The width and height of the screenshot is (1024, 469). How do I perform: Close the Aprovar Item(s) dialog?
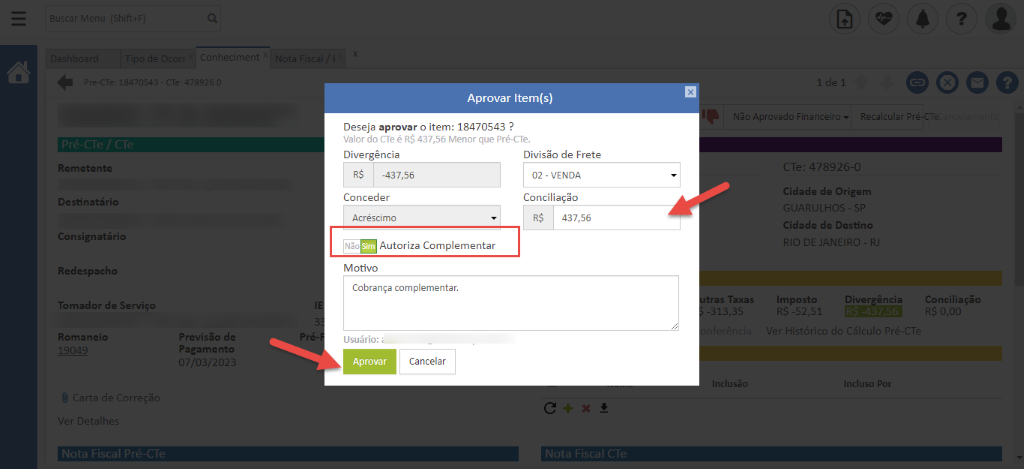[689, 92]
